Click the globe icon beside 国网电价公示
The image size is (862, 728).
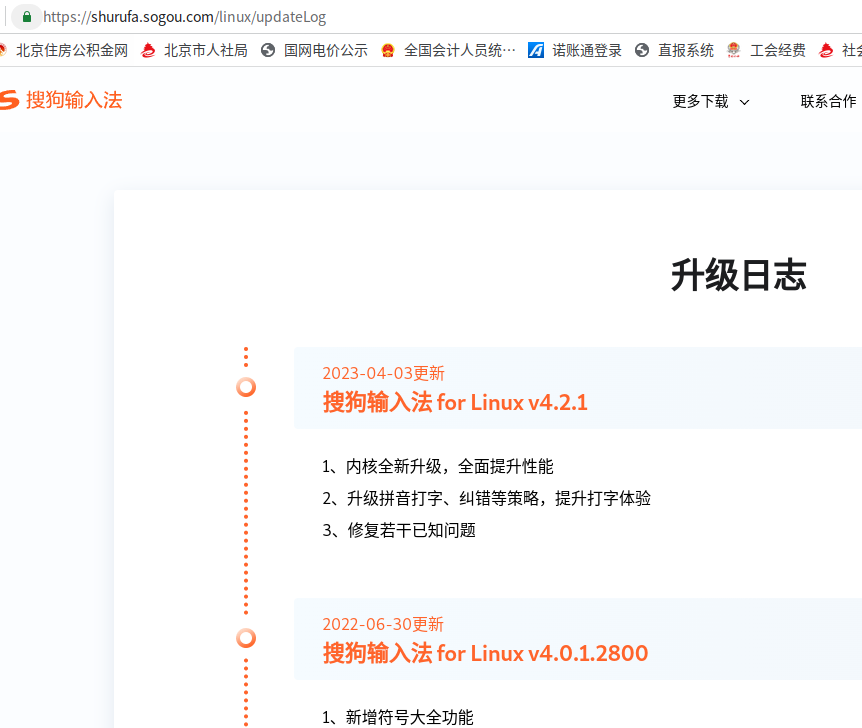(x=268, y=51)
